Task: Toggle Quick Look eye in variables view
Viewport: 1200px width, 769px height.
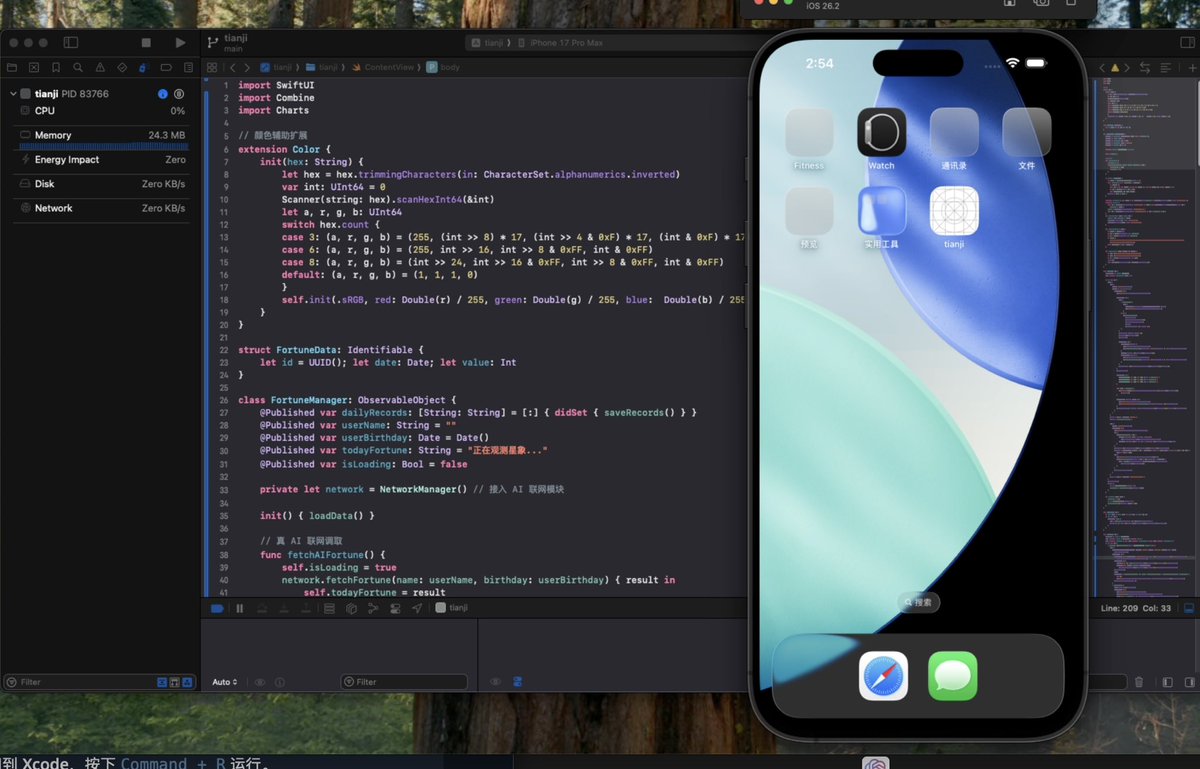Action: 260,682
